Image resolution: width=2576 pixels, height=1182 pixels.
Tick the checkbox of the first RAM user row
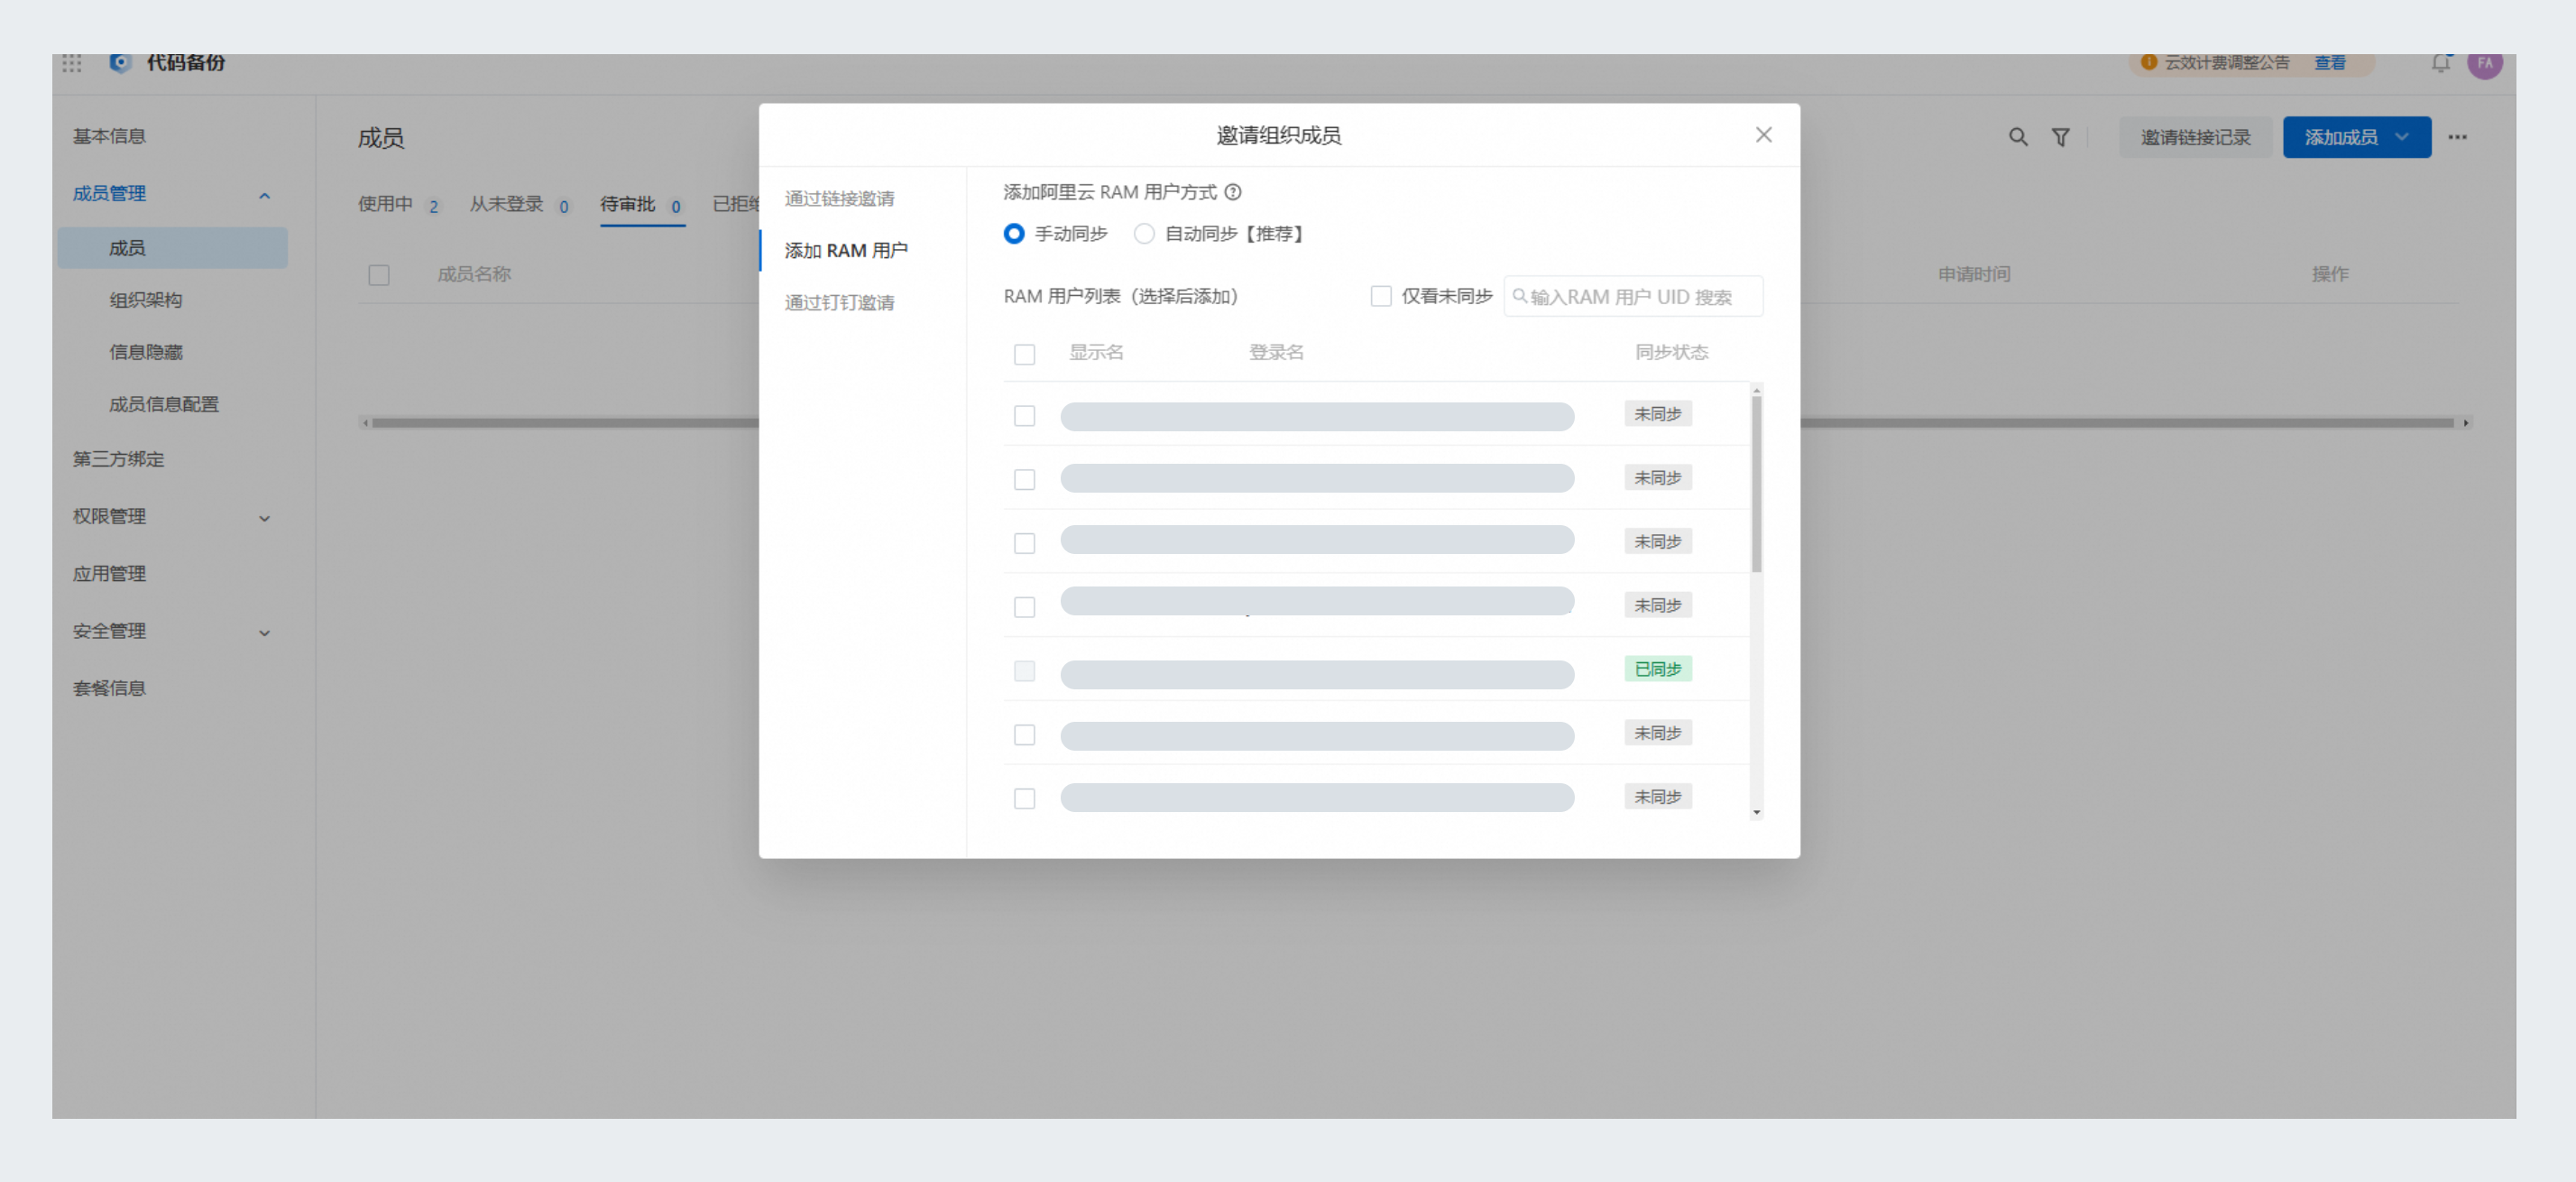click(1024, 416)
